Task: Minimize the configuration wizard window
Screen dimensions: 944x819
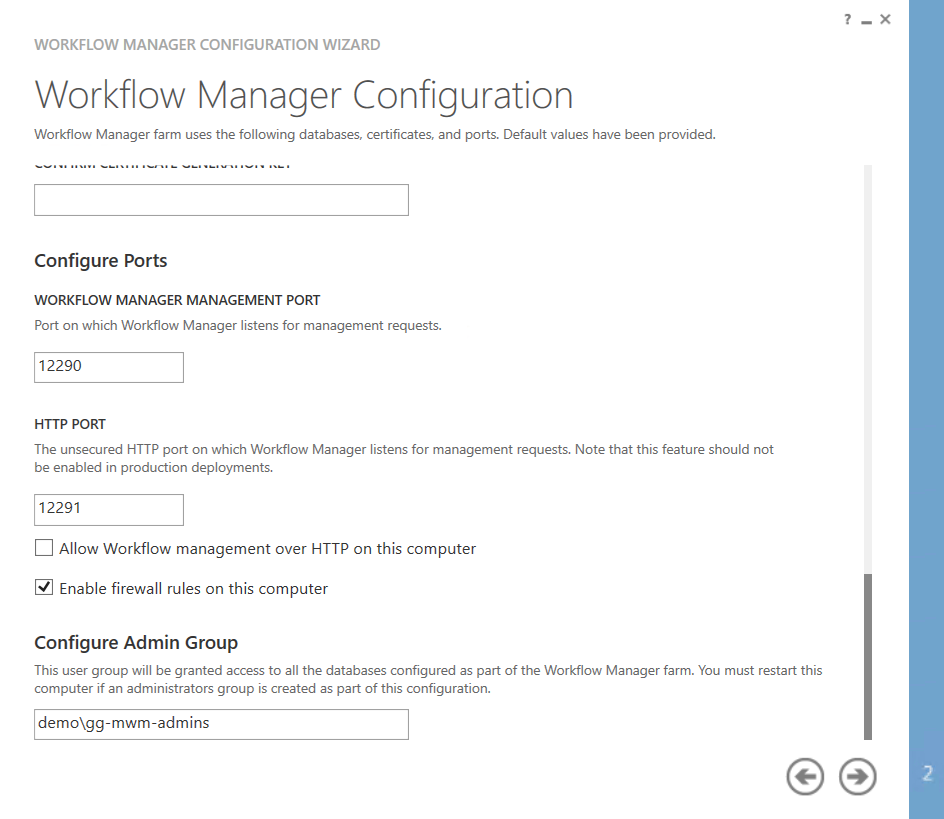Action: point(866,19)
